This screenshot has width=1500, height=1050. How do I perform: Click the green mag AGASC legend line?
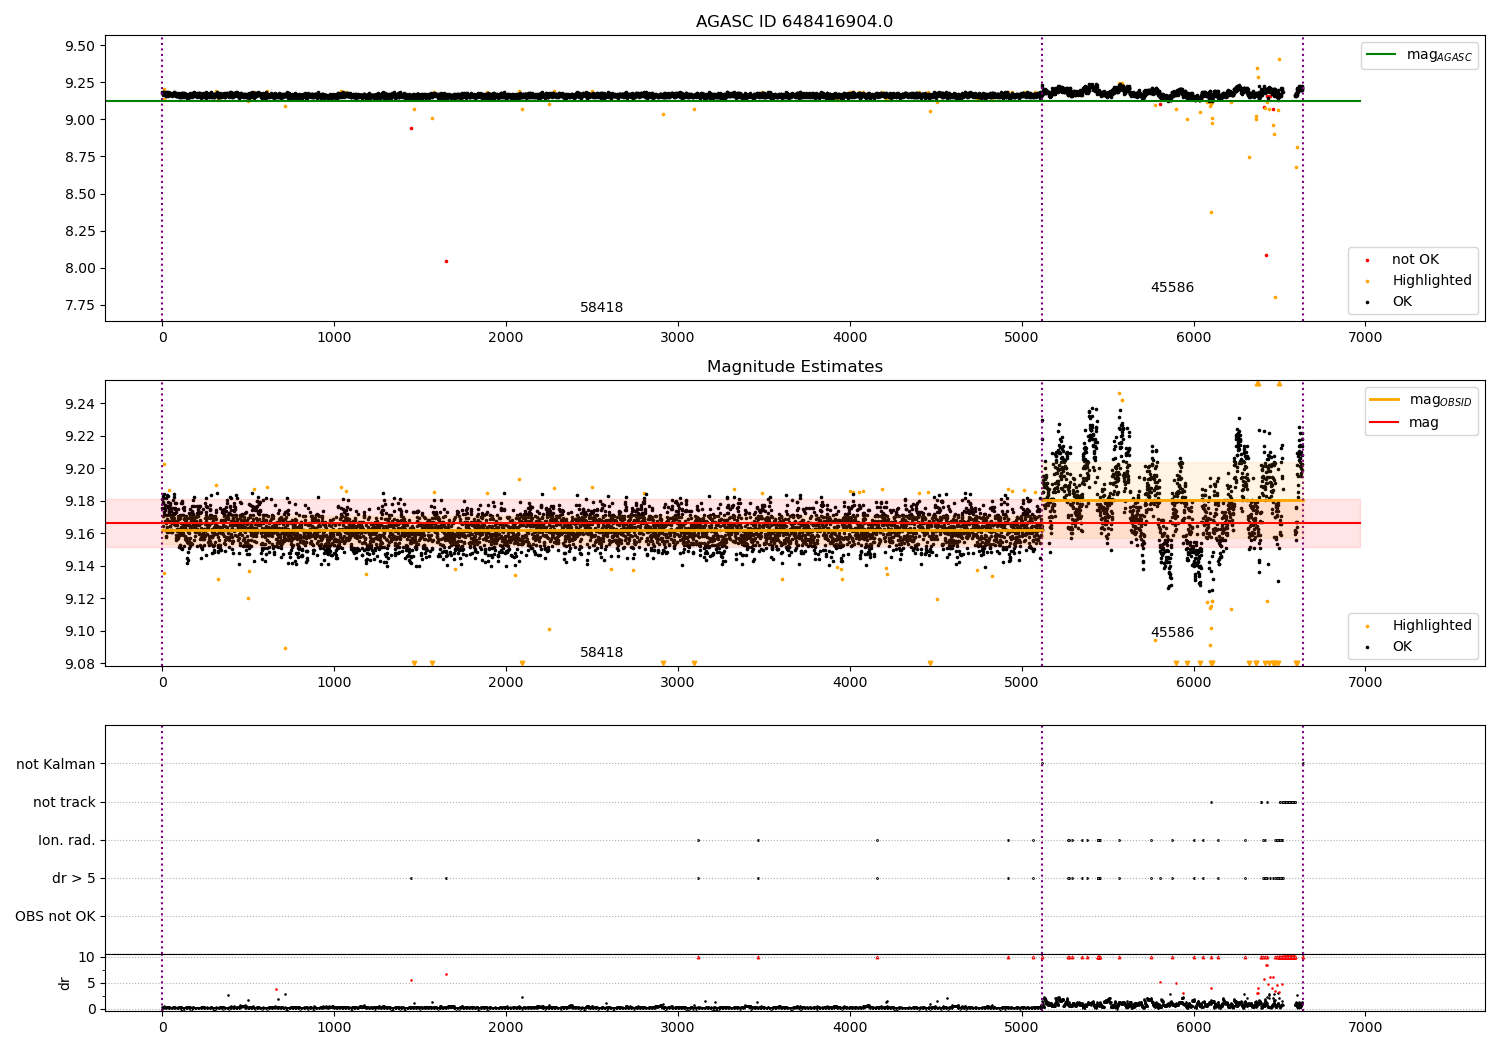[x=1381, y=55]
